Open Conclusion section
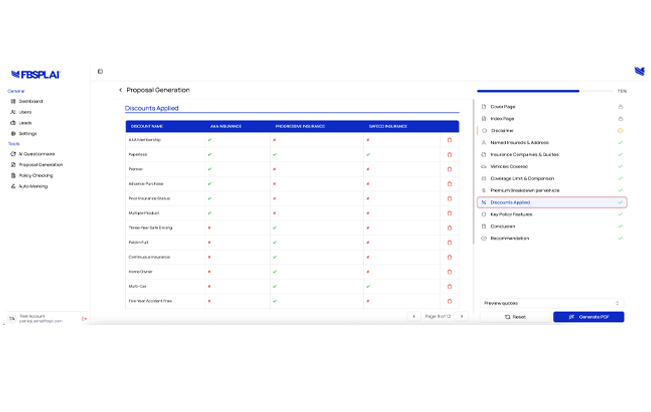The height and width of the screenshot is (412, 651). (552, 227)
